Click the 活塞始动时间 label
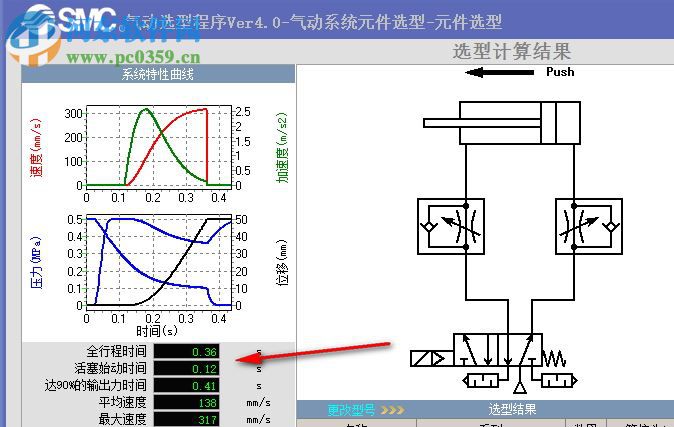The image size is (674, 427). point(110,369)
